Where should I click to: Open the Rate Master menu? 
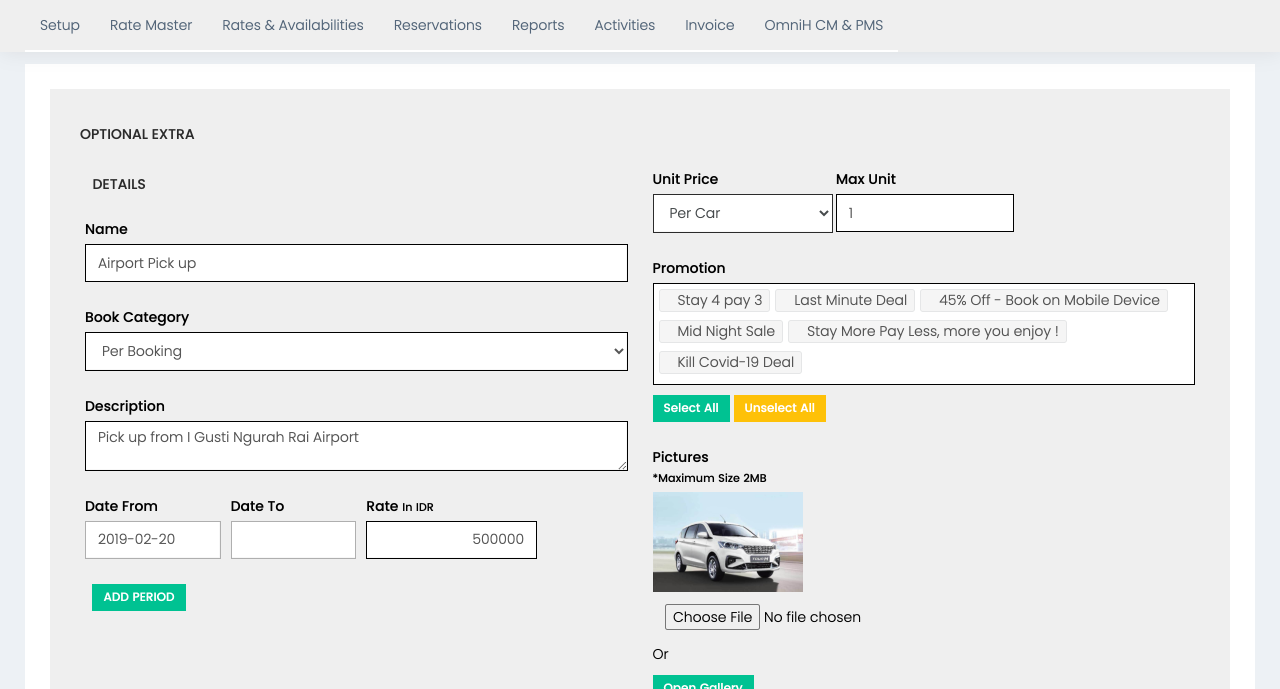click(x=151, y=25)
